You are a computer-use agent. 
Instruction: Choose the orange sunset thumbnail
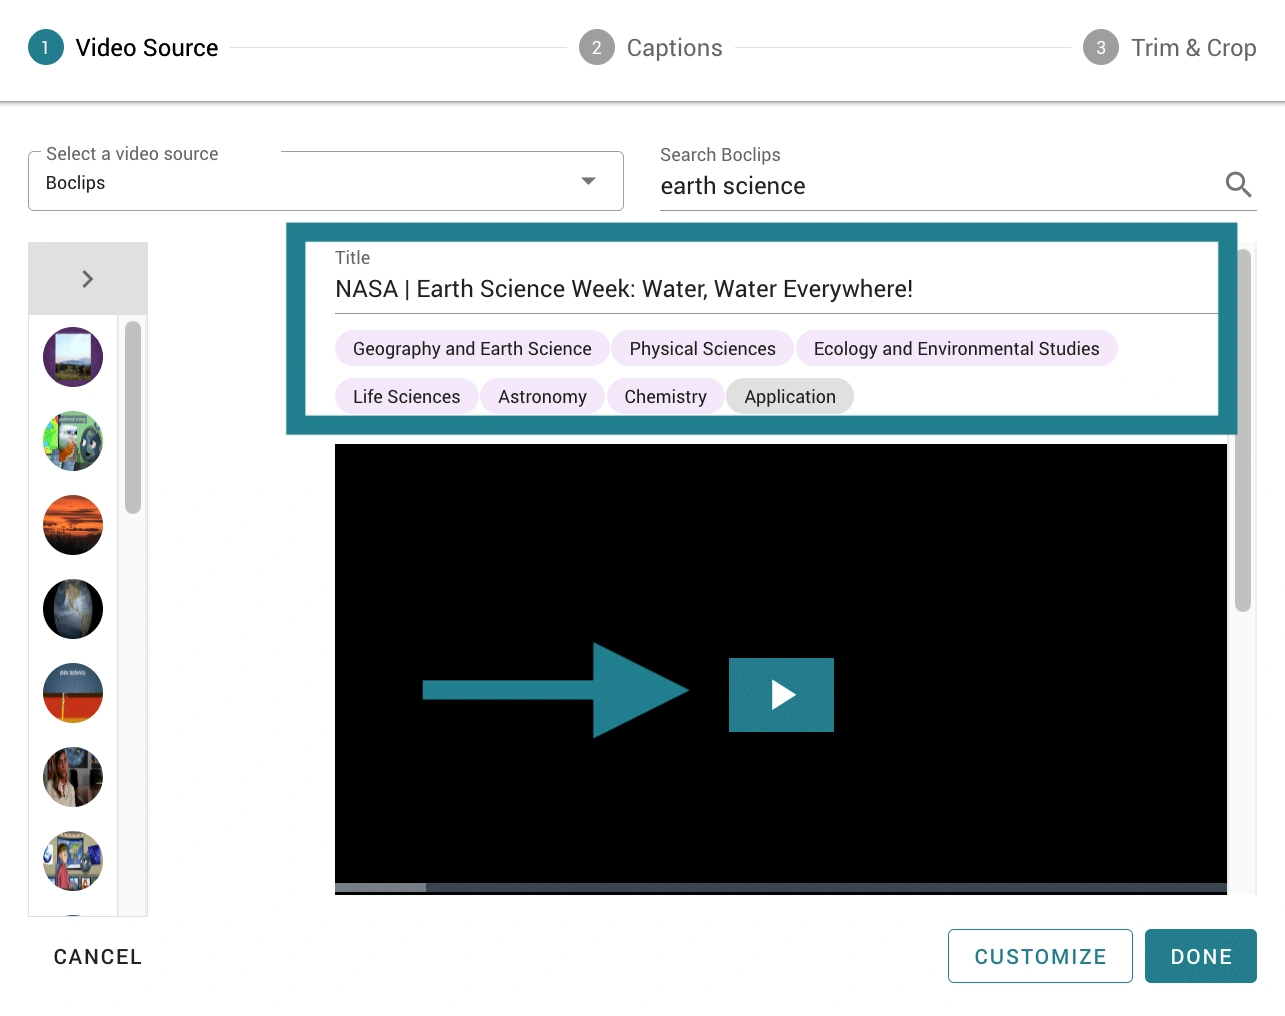73,525
